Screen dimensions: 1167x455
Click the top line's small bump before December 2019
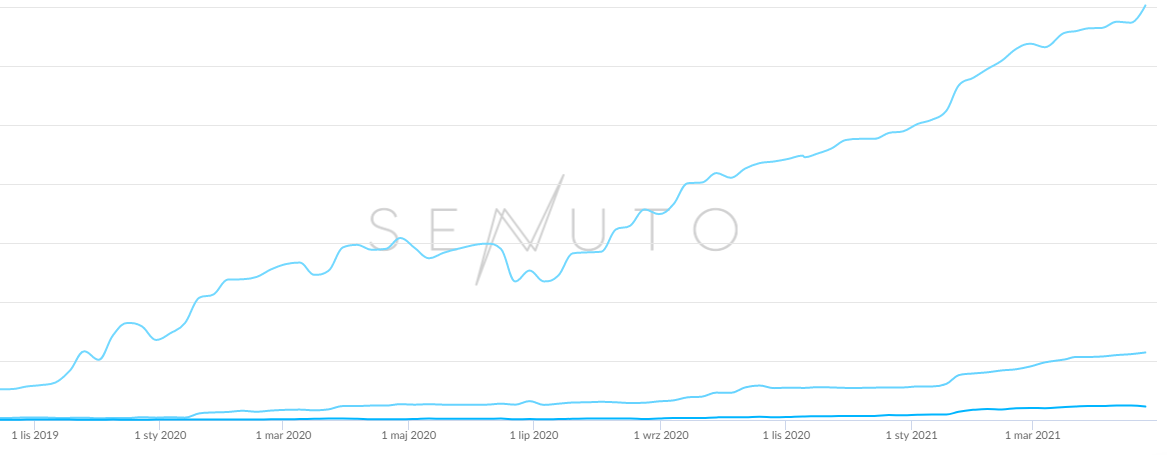(x=86, y=351)
